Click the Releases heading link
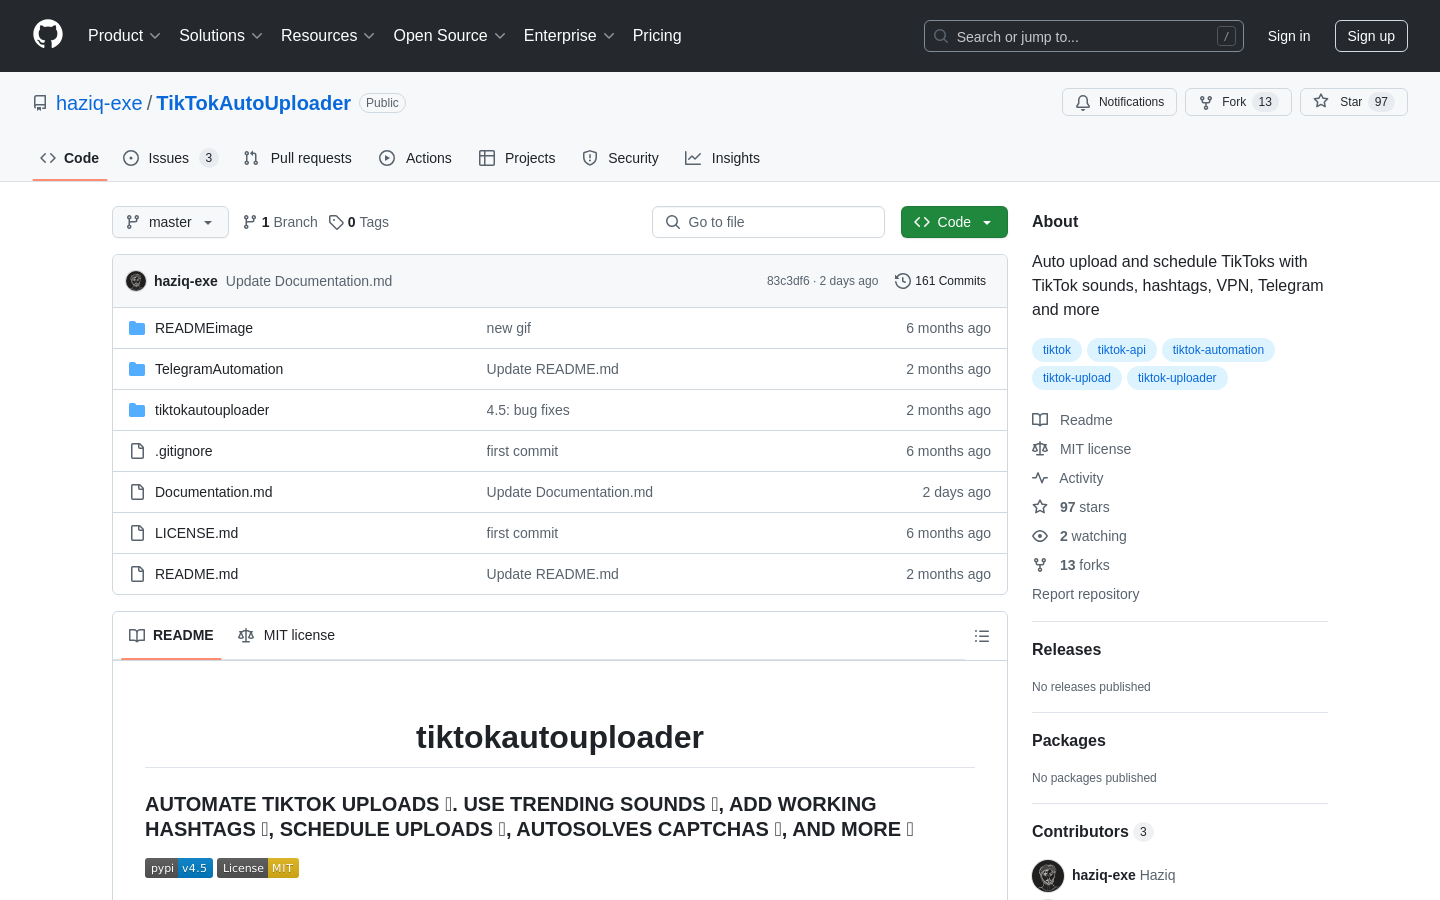The width and height of the screenshot is (1440, 900). tap(1066, 650)
